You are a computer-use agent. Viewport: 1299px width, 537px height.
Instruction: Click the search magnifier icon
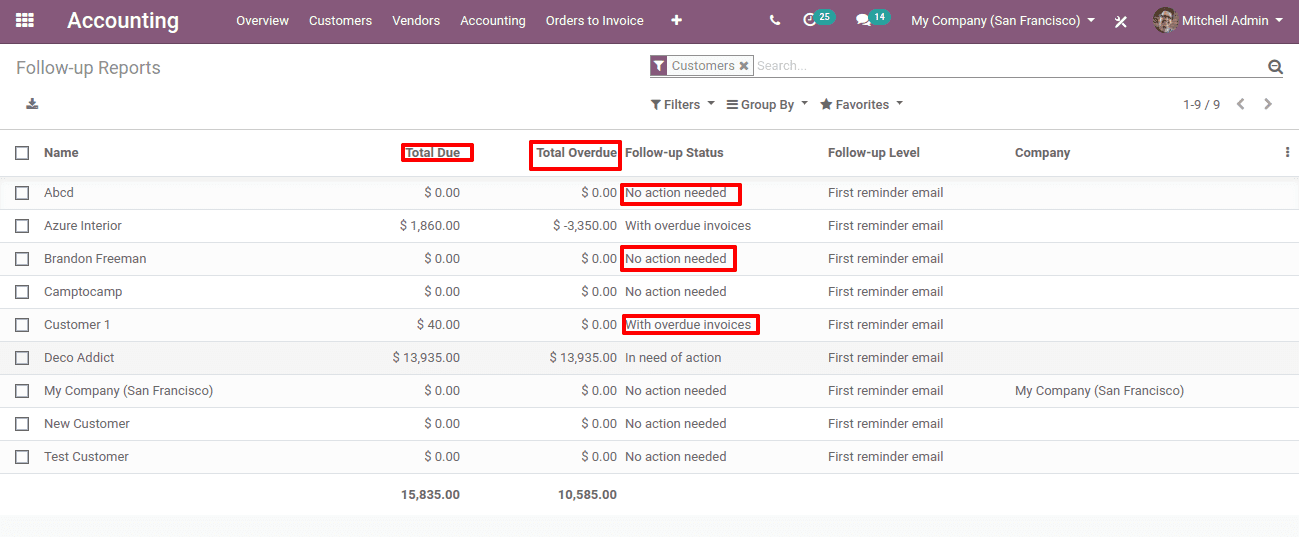tap(1275, 66)
